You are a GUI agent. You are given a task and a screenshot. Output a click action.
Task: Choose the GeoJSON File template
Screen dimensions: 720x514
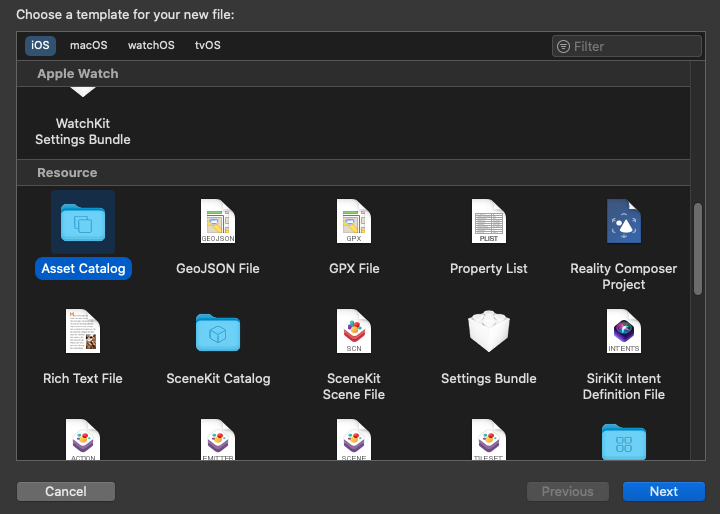tap(218, 237)
